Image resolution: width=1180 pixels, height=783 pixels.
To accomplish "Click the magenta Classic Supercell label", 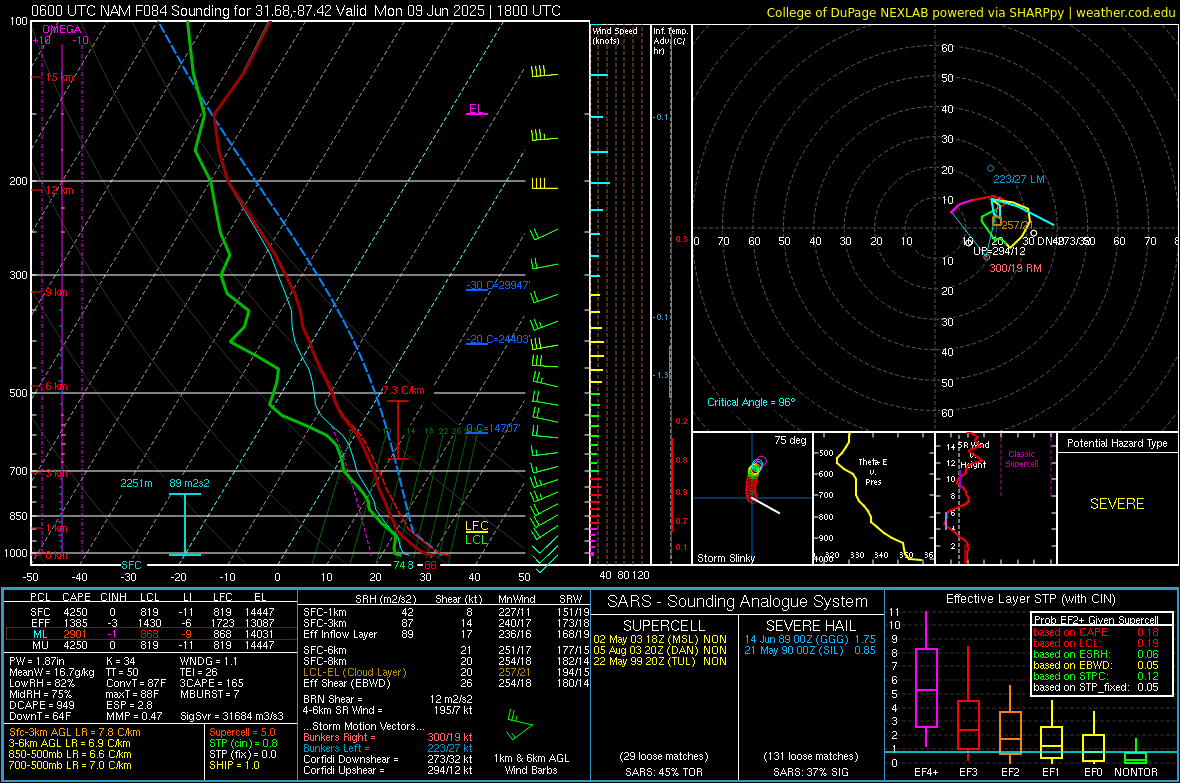I will 1022,459.
